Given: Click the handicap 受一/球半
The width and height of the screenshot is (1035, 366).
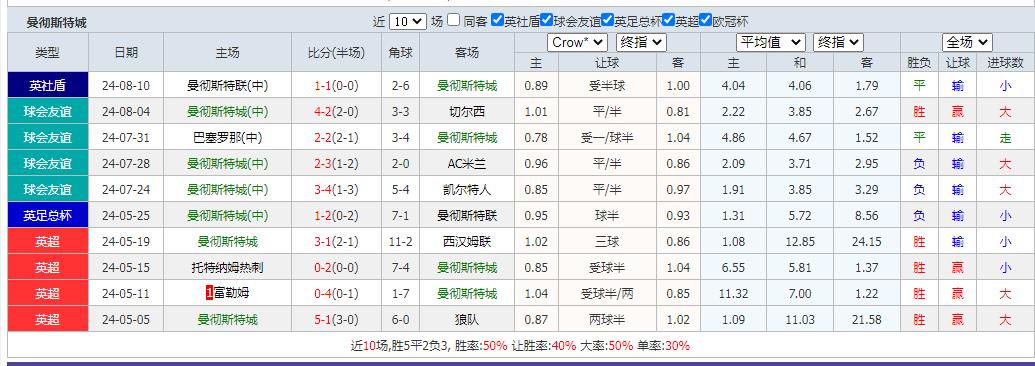Looking at the screenshot, I should point(607,137).
